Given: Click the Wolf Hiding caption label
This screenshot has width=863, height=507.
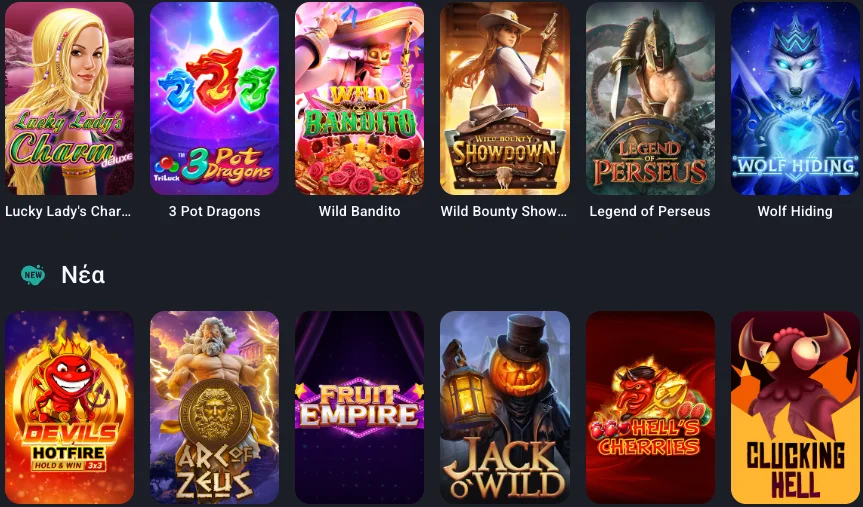Looking at the screenshot, I should (795, 211).
